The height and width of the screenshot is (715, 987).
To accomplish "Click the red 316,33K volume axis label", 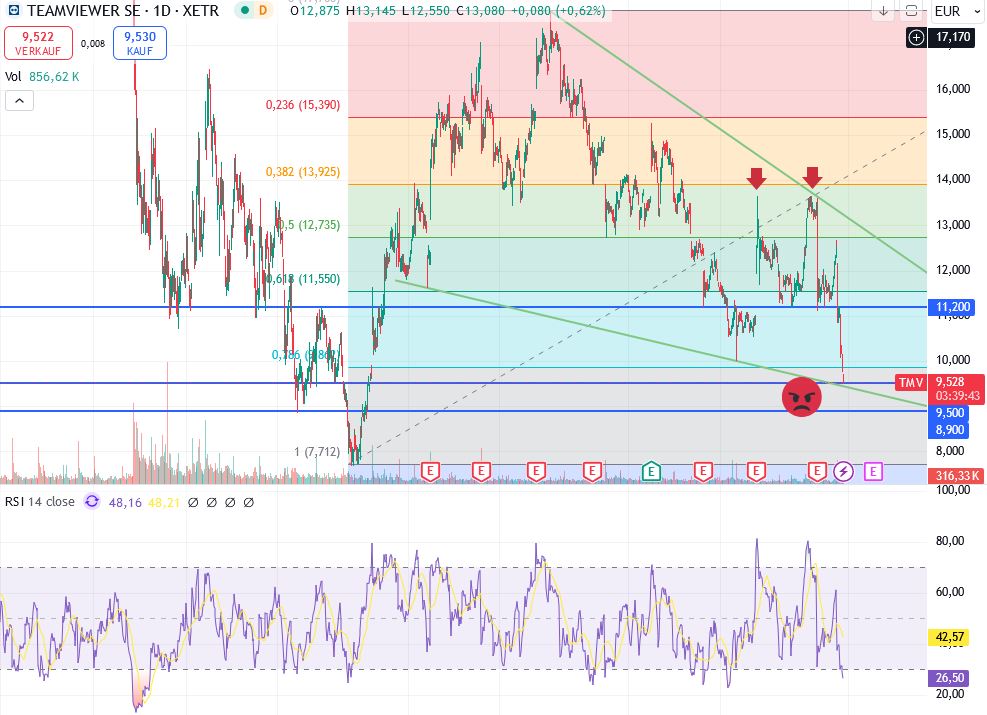I will 956,476.
